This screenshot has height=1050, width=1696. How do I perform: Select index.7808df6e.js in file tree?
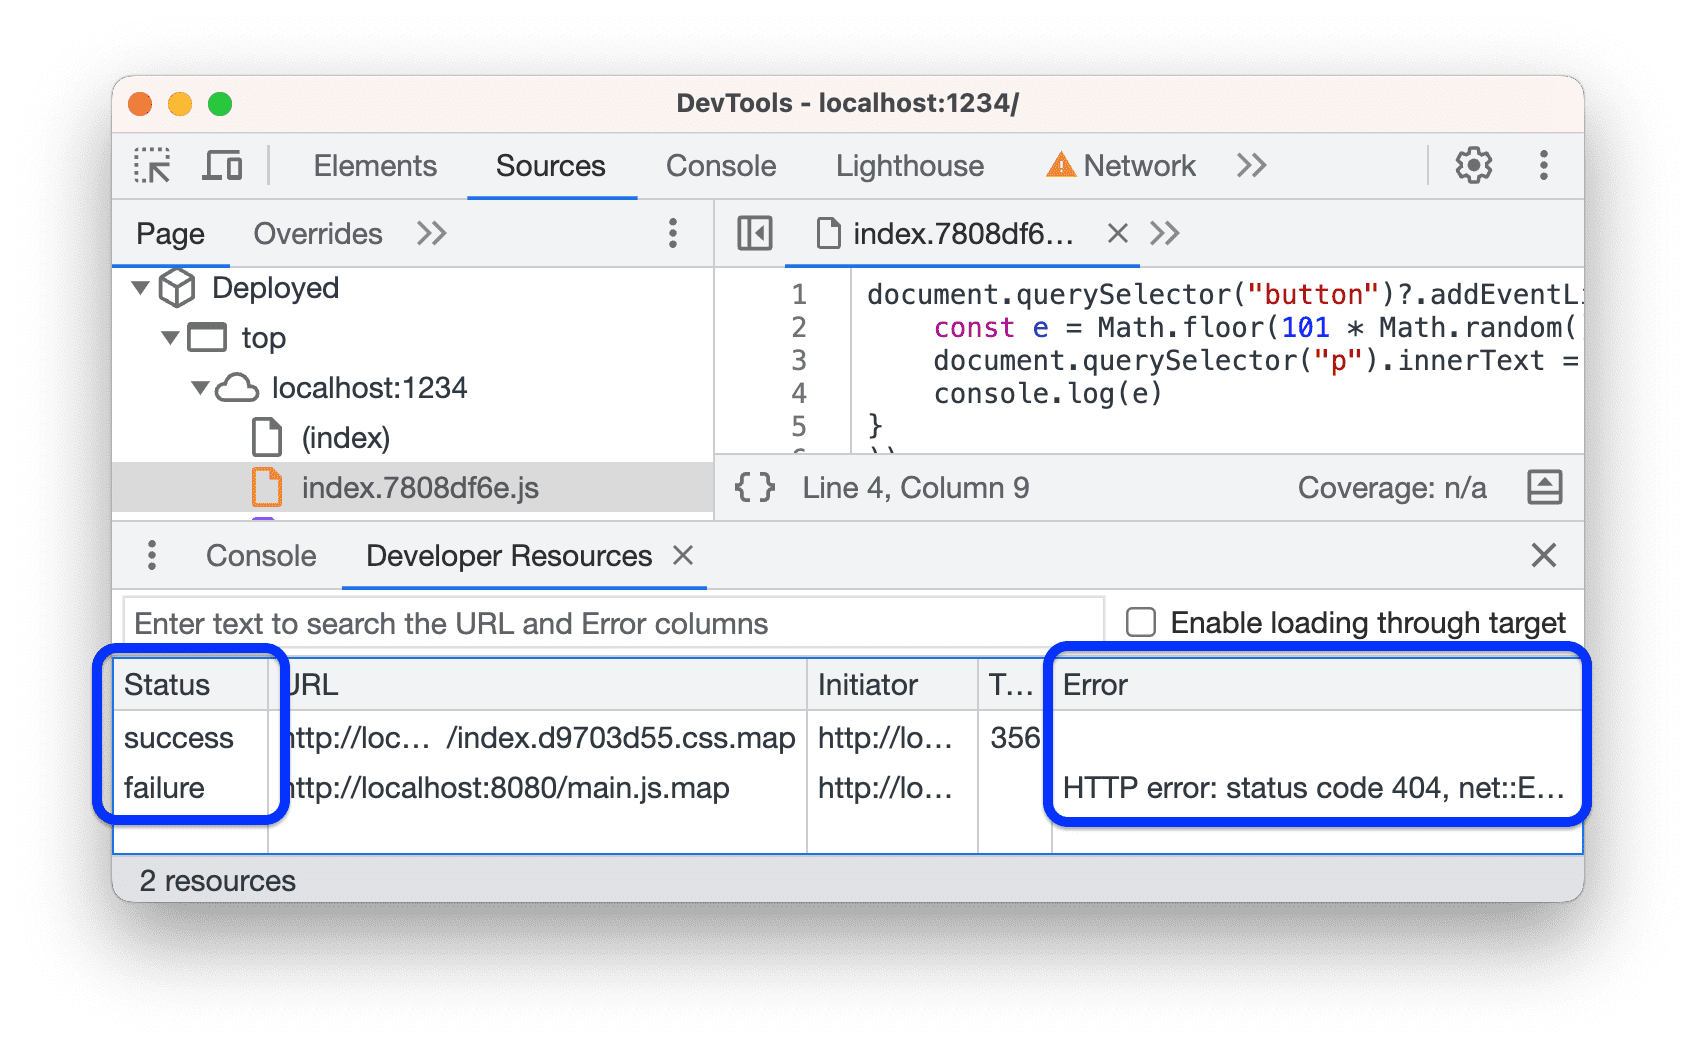pos(419,488)
